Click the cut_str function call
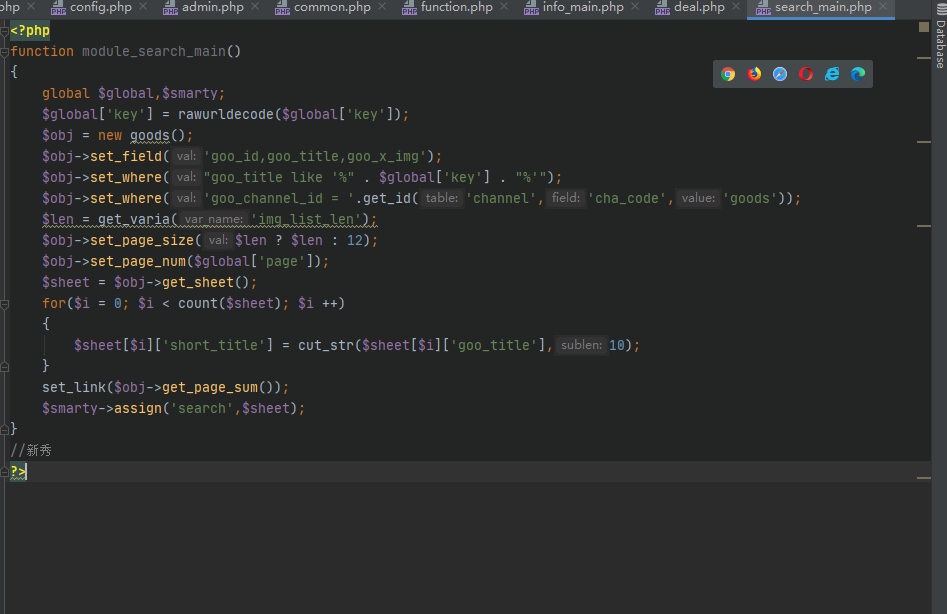 tap(326, 345)
